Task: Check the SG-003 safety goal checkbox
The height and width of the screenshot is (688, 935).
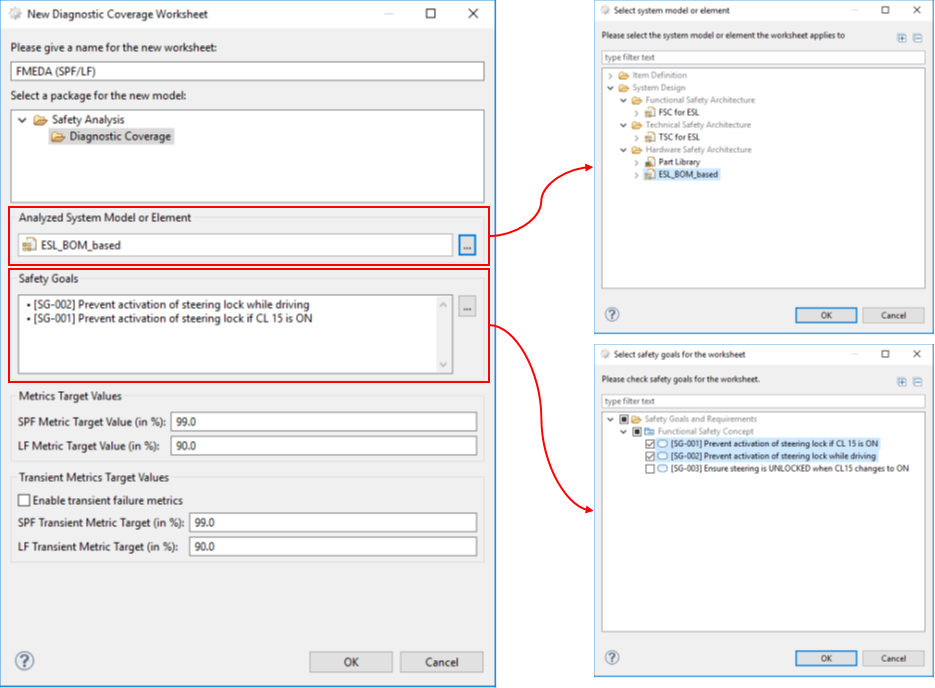Action: point(650,469)
